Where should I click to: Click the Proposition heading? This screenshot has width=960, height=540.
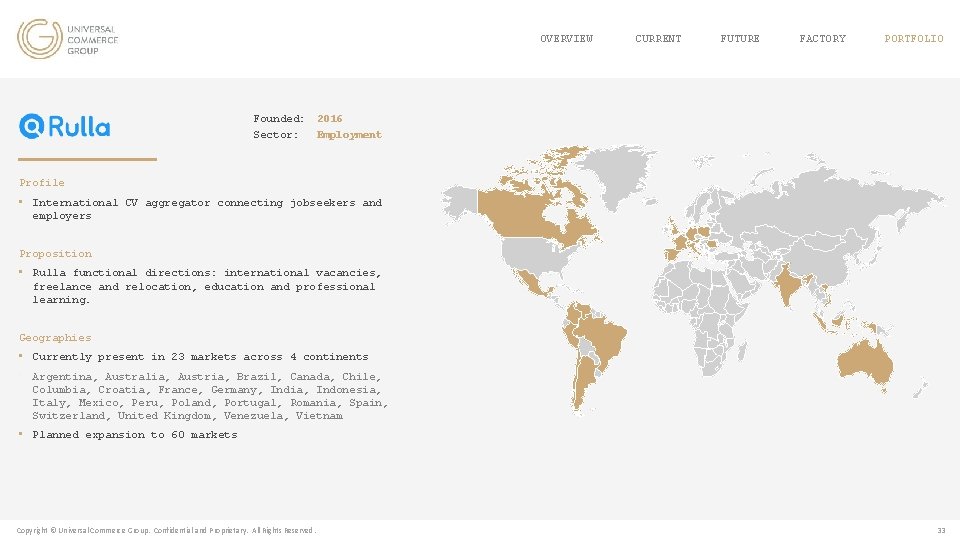coord(56,253)
